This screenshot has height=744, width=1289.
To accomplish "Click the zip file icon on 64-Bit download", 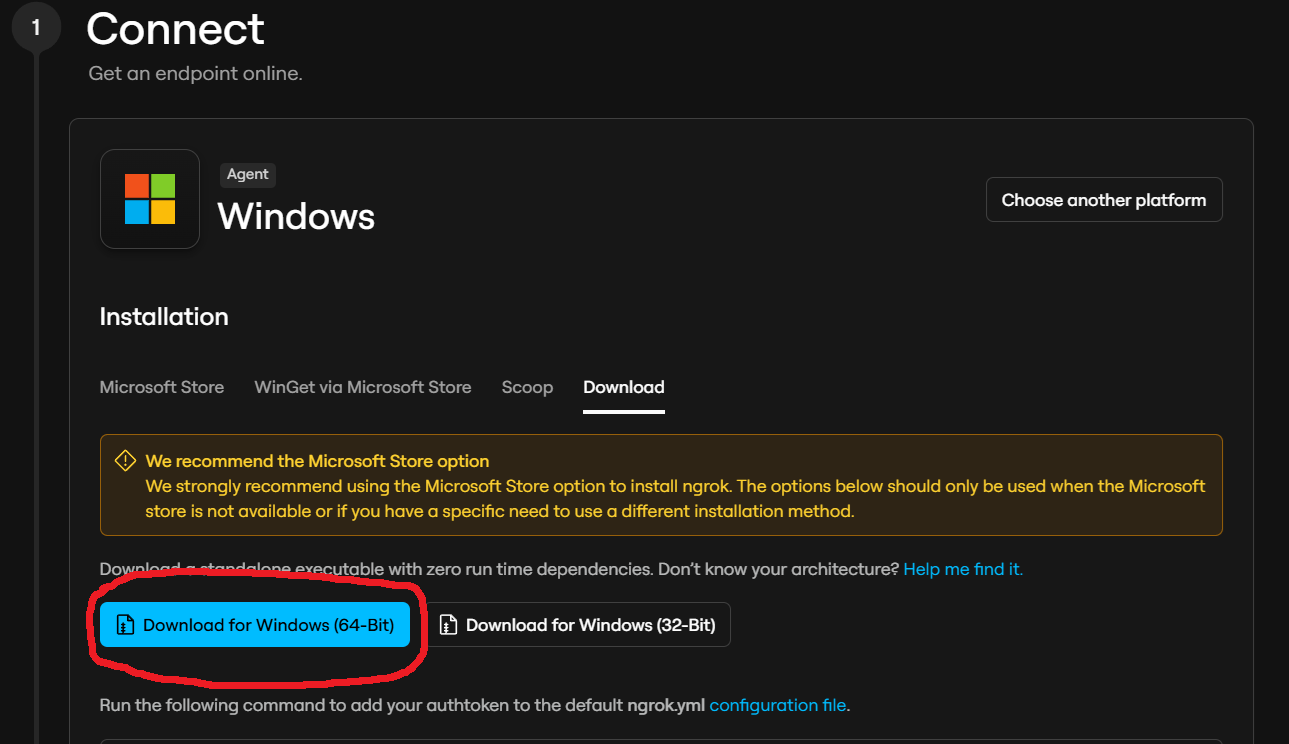I will point(125,625).
